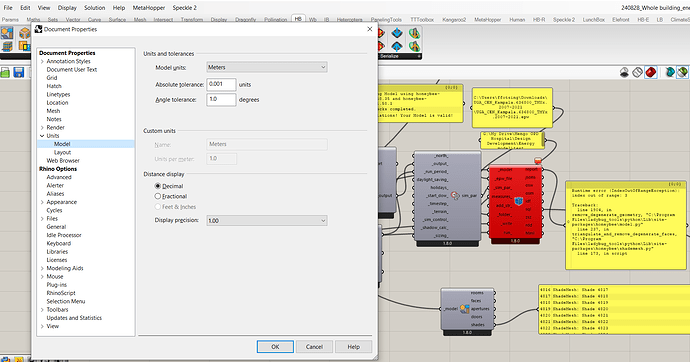Open the File menu
The width and height of the screenshot is (690, 362).
coord(8,7)
